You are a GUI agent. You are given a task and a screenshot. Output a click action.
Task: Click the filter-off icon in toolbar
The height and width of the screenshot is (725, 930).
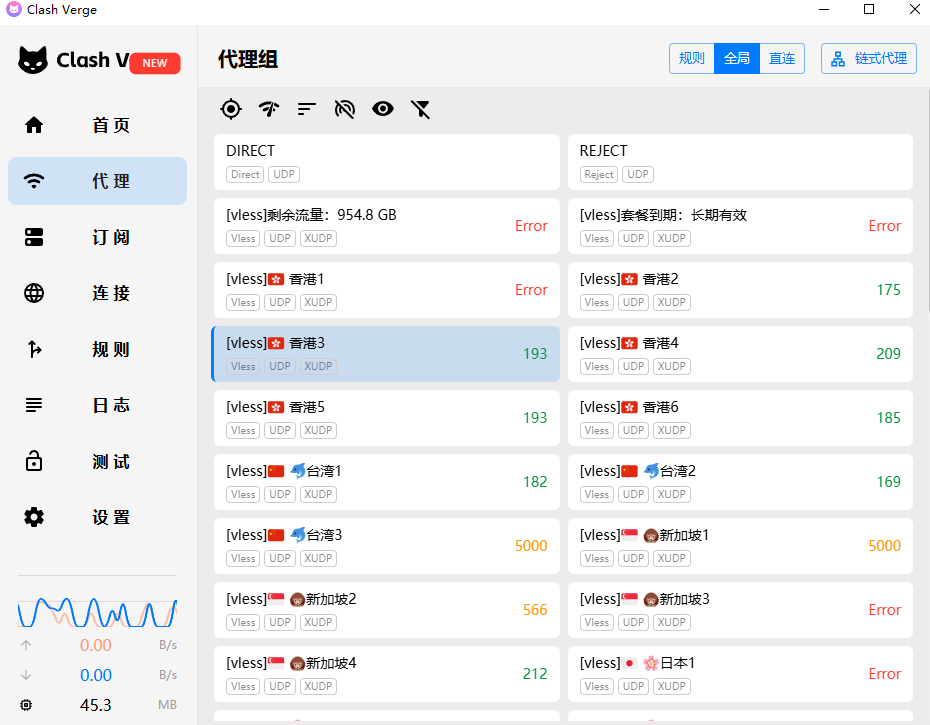pos(421,109)
